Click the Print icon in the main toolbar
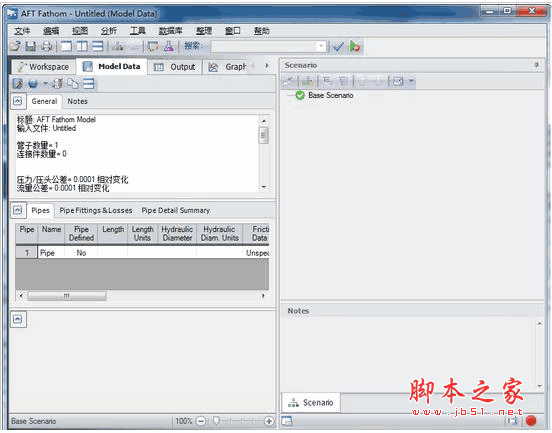The width and height of the screenshot is (552, 433). click(x=46, y=46)
